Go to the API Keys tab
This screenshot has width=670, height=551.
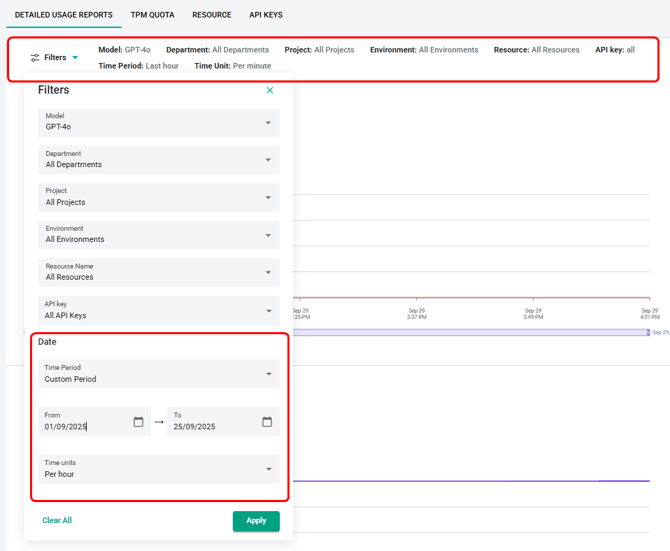266,15
